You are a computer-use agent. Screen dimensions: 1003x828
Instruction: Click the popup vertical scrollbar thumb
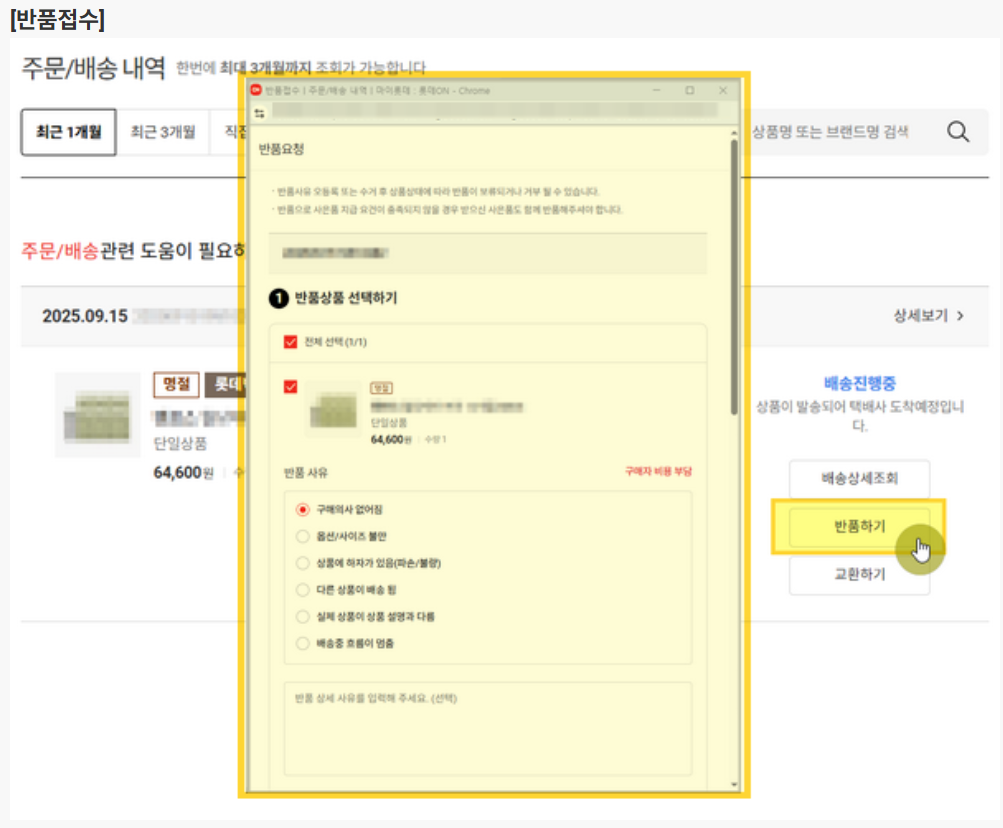tap(734, 277)
